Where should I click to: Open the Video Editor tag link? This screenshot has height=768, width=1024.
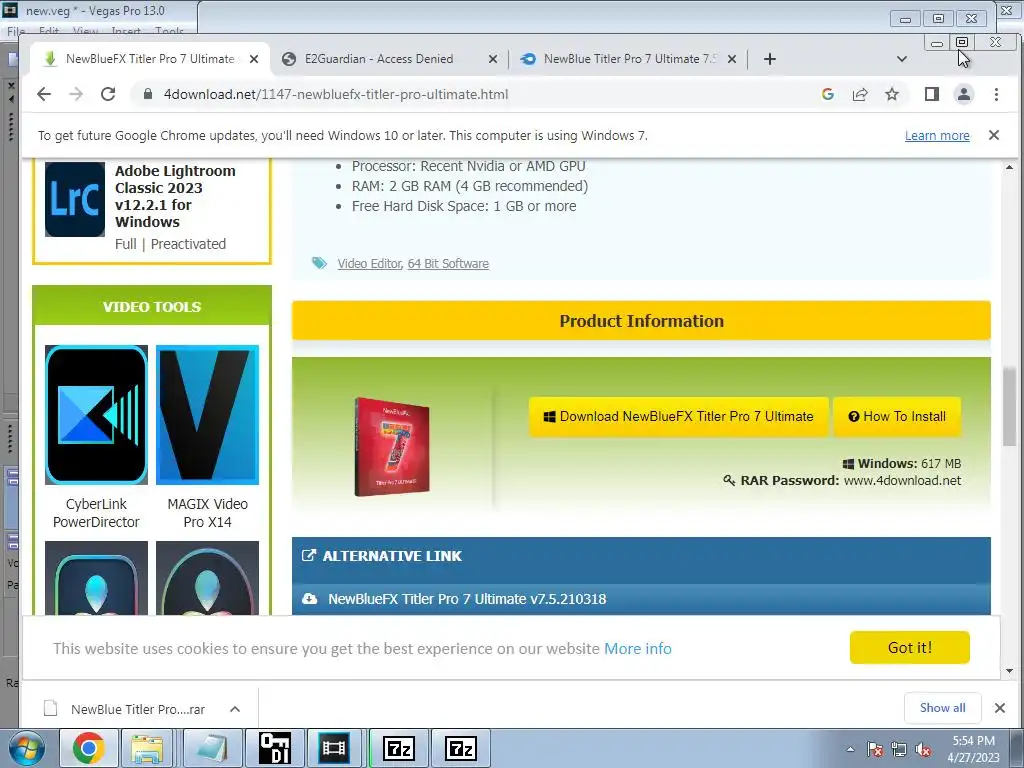pos(369,263)
